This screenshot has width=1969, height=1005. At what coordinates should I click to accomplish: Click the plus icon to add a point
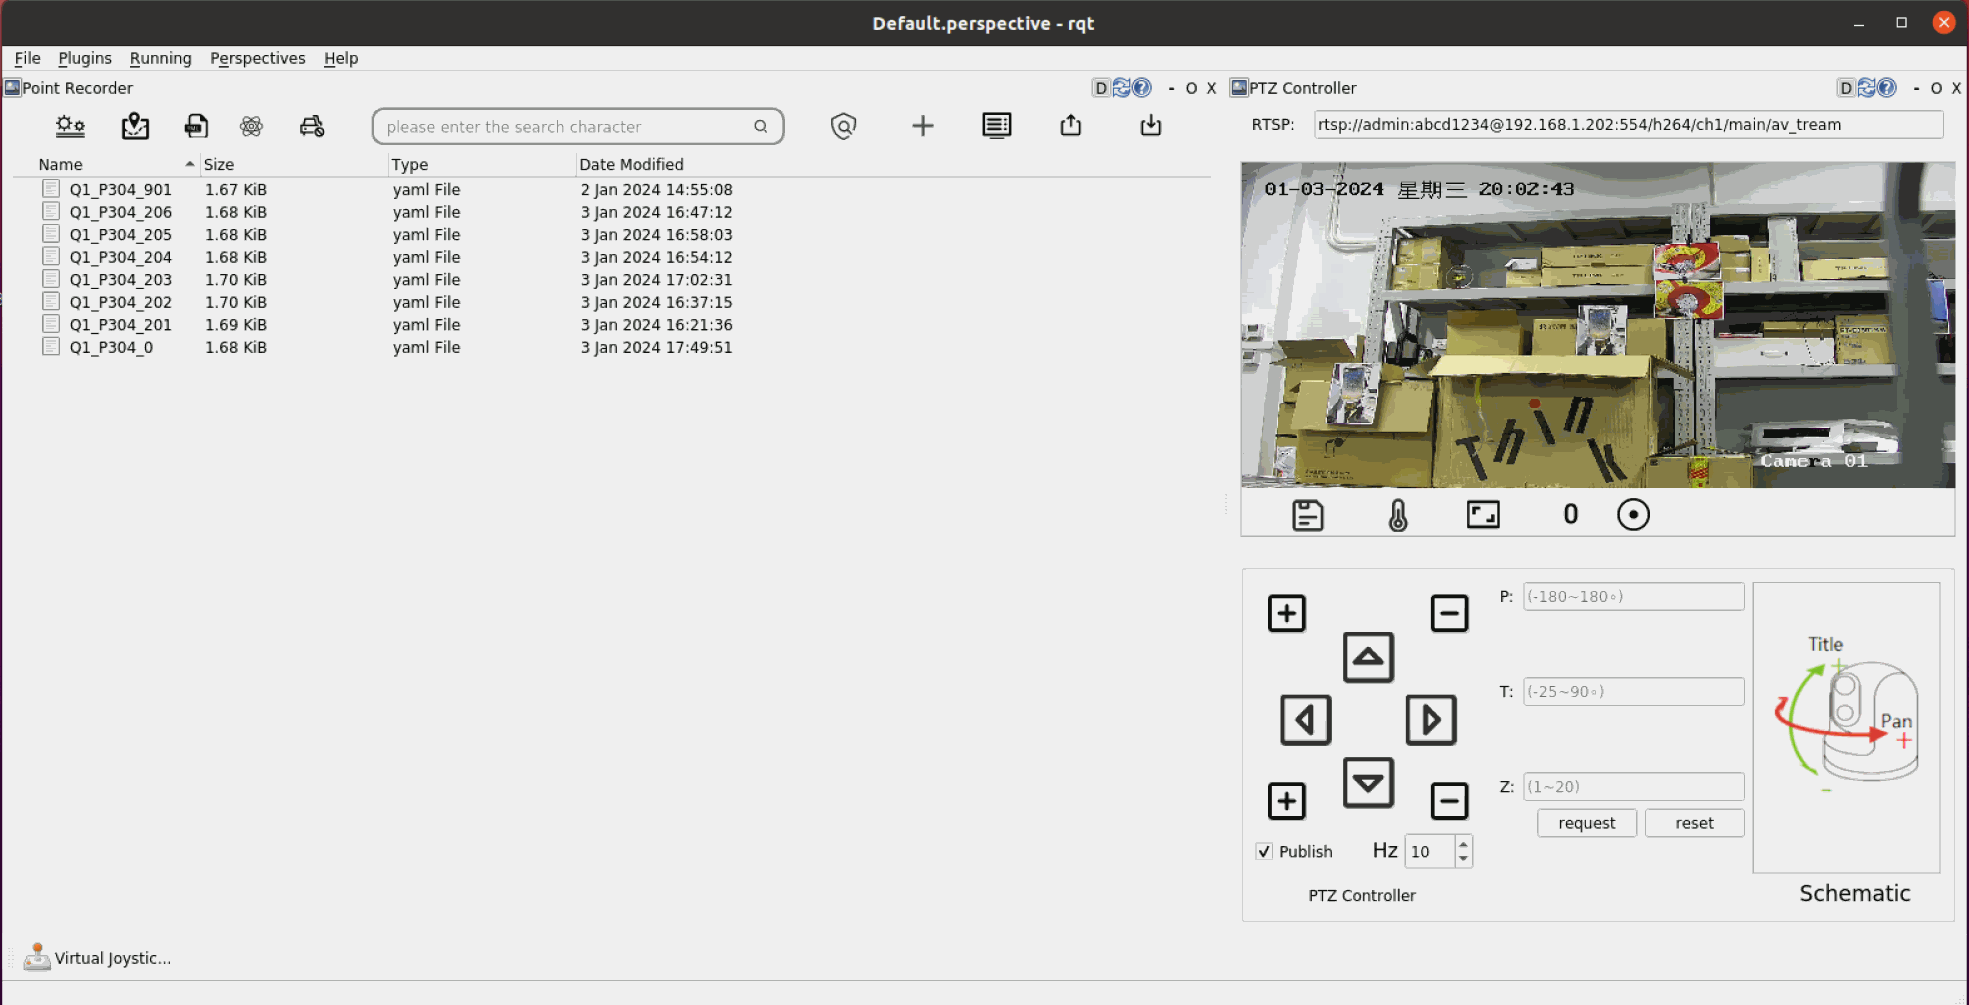[x=922, y=126]
